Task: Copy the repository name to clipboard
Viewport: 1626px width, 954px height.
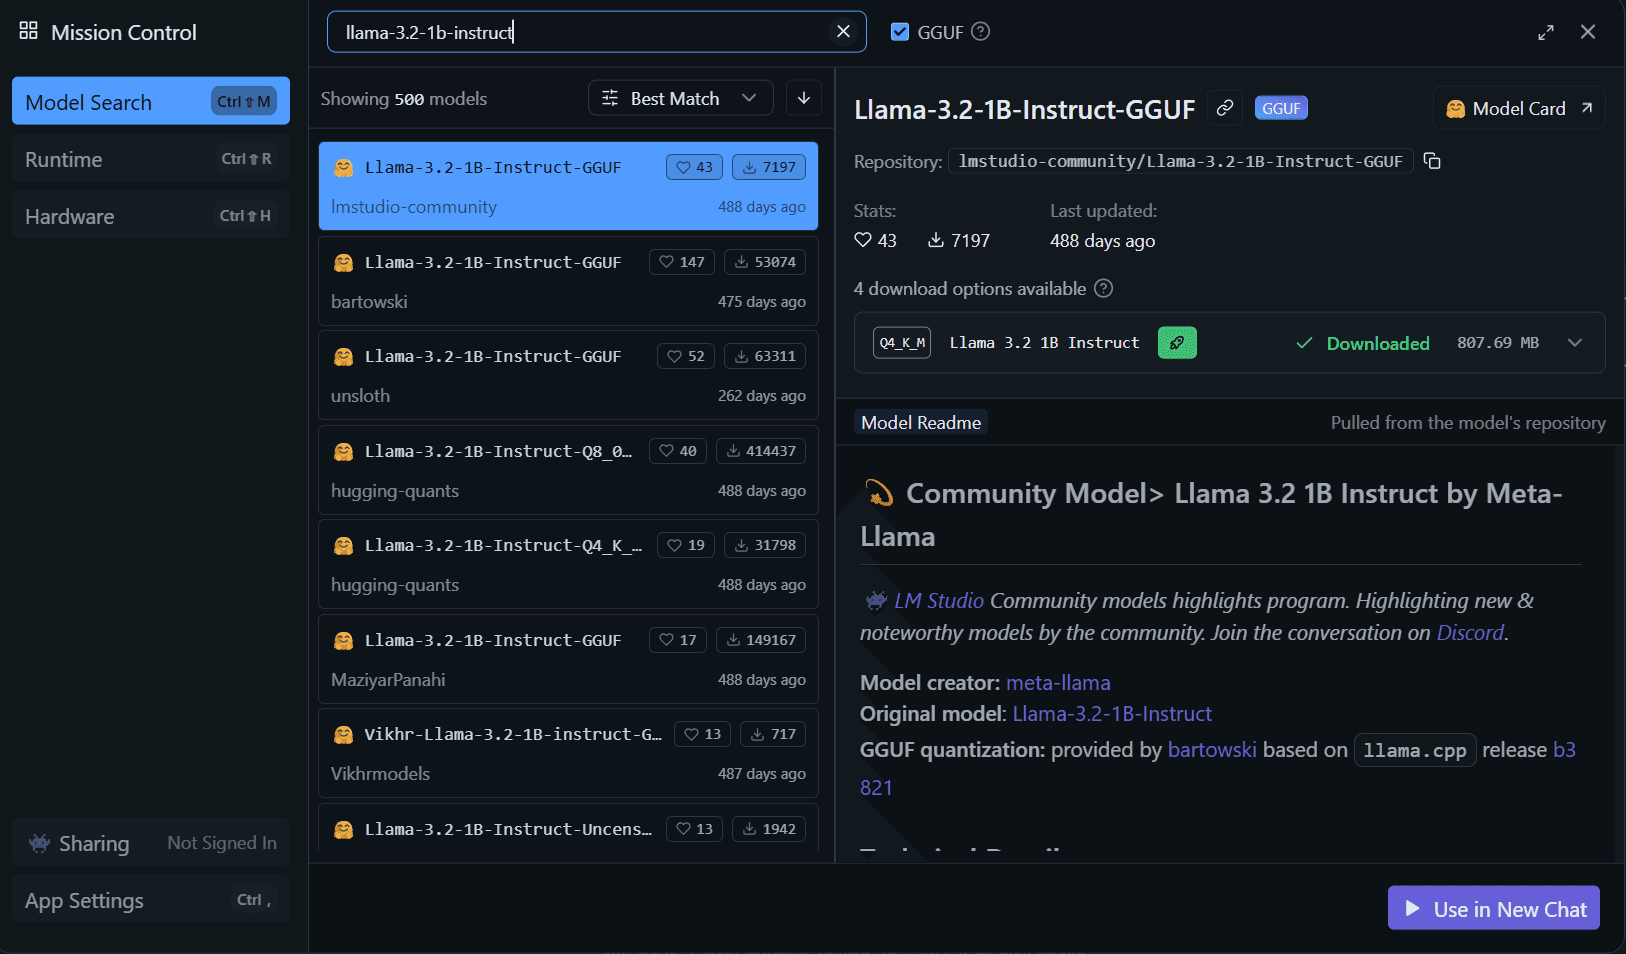Action: [x=1432, y=161]
